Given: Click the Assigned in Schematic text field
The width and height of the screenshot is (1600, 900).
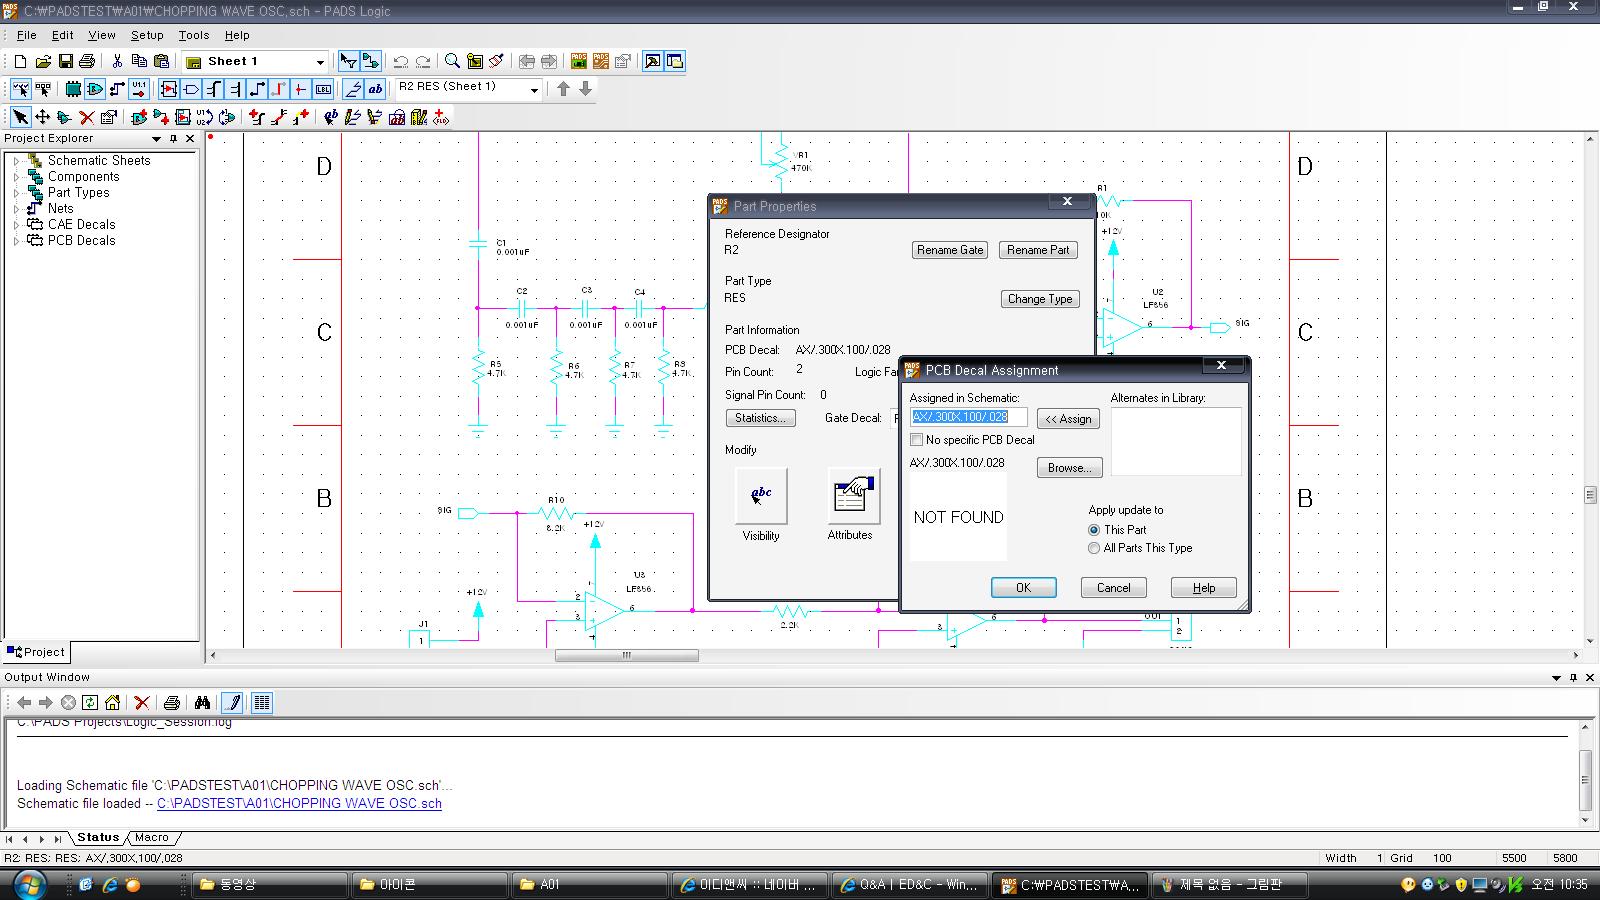Looking at the screenshot, I should 968,417.
